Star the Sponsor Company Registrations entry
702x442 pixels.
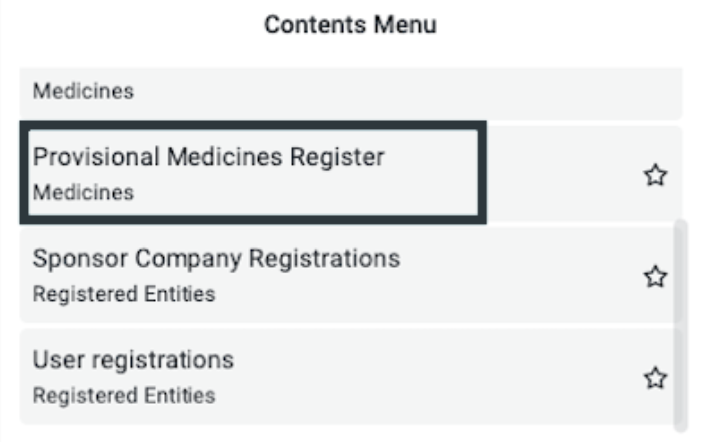[655, 276]
